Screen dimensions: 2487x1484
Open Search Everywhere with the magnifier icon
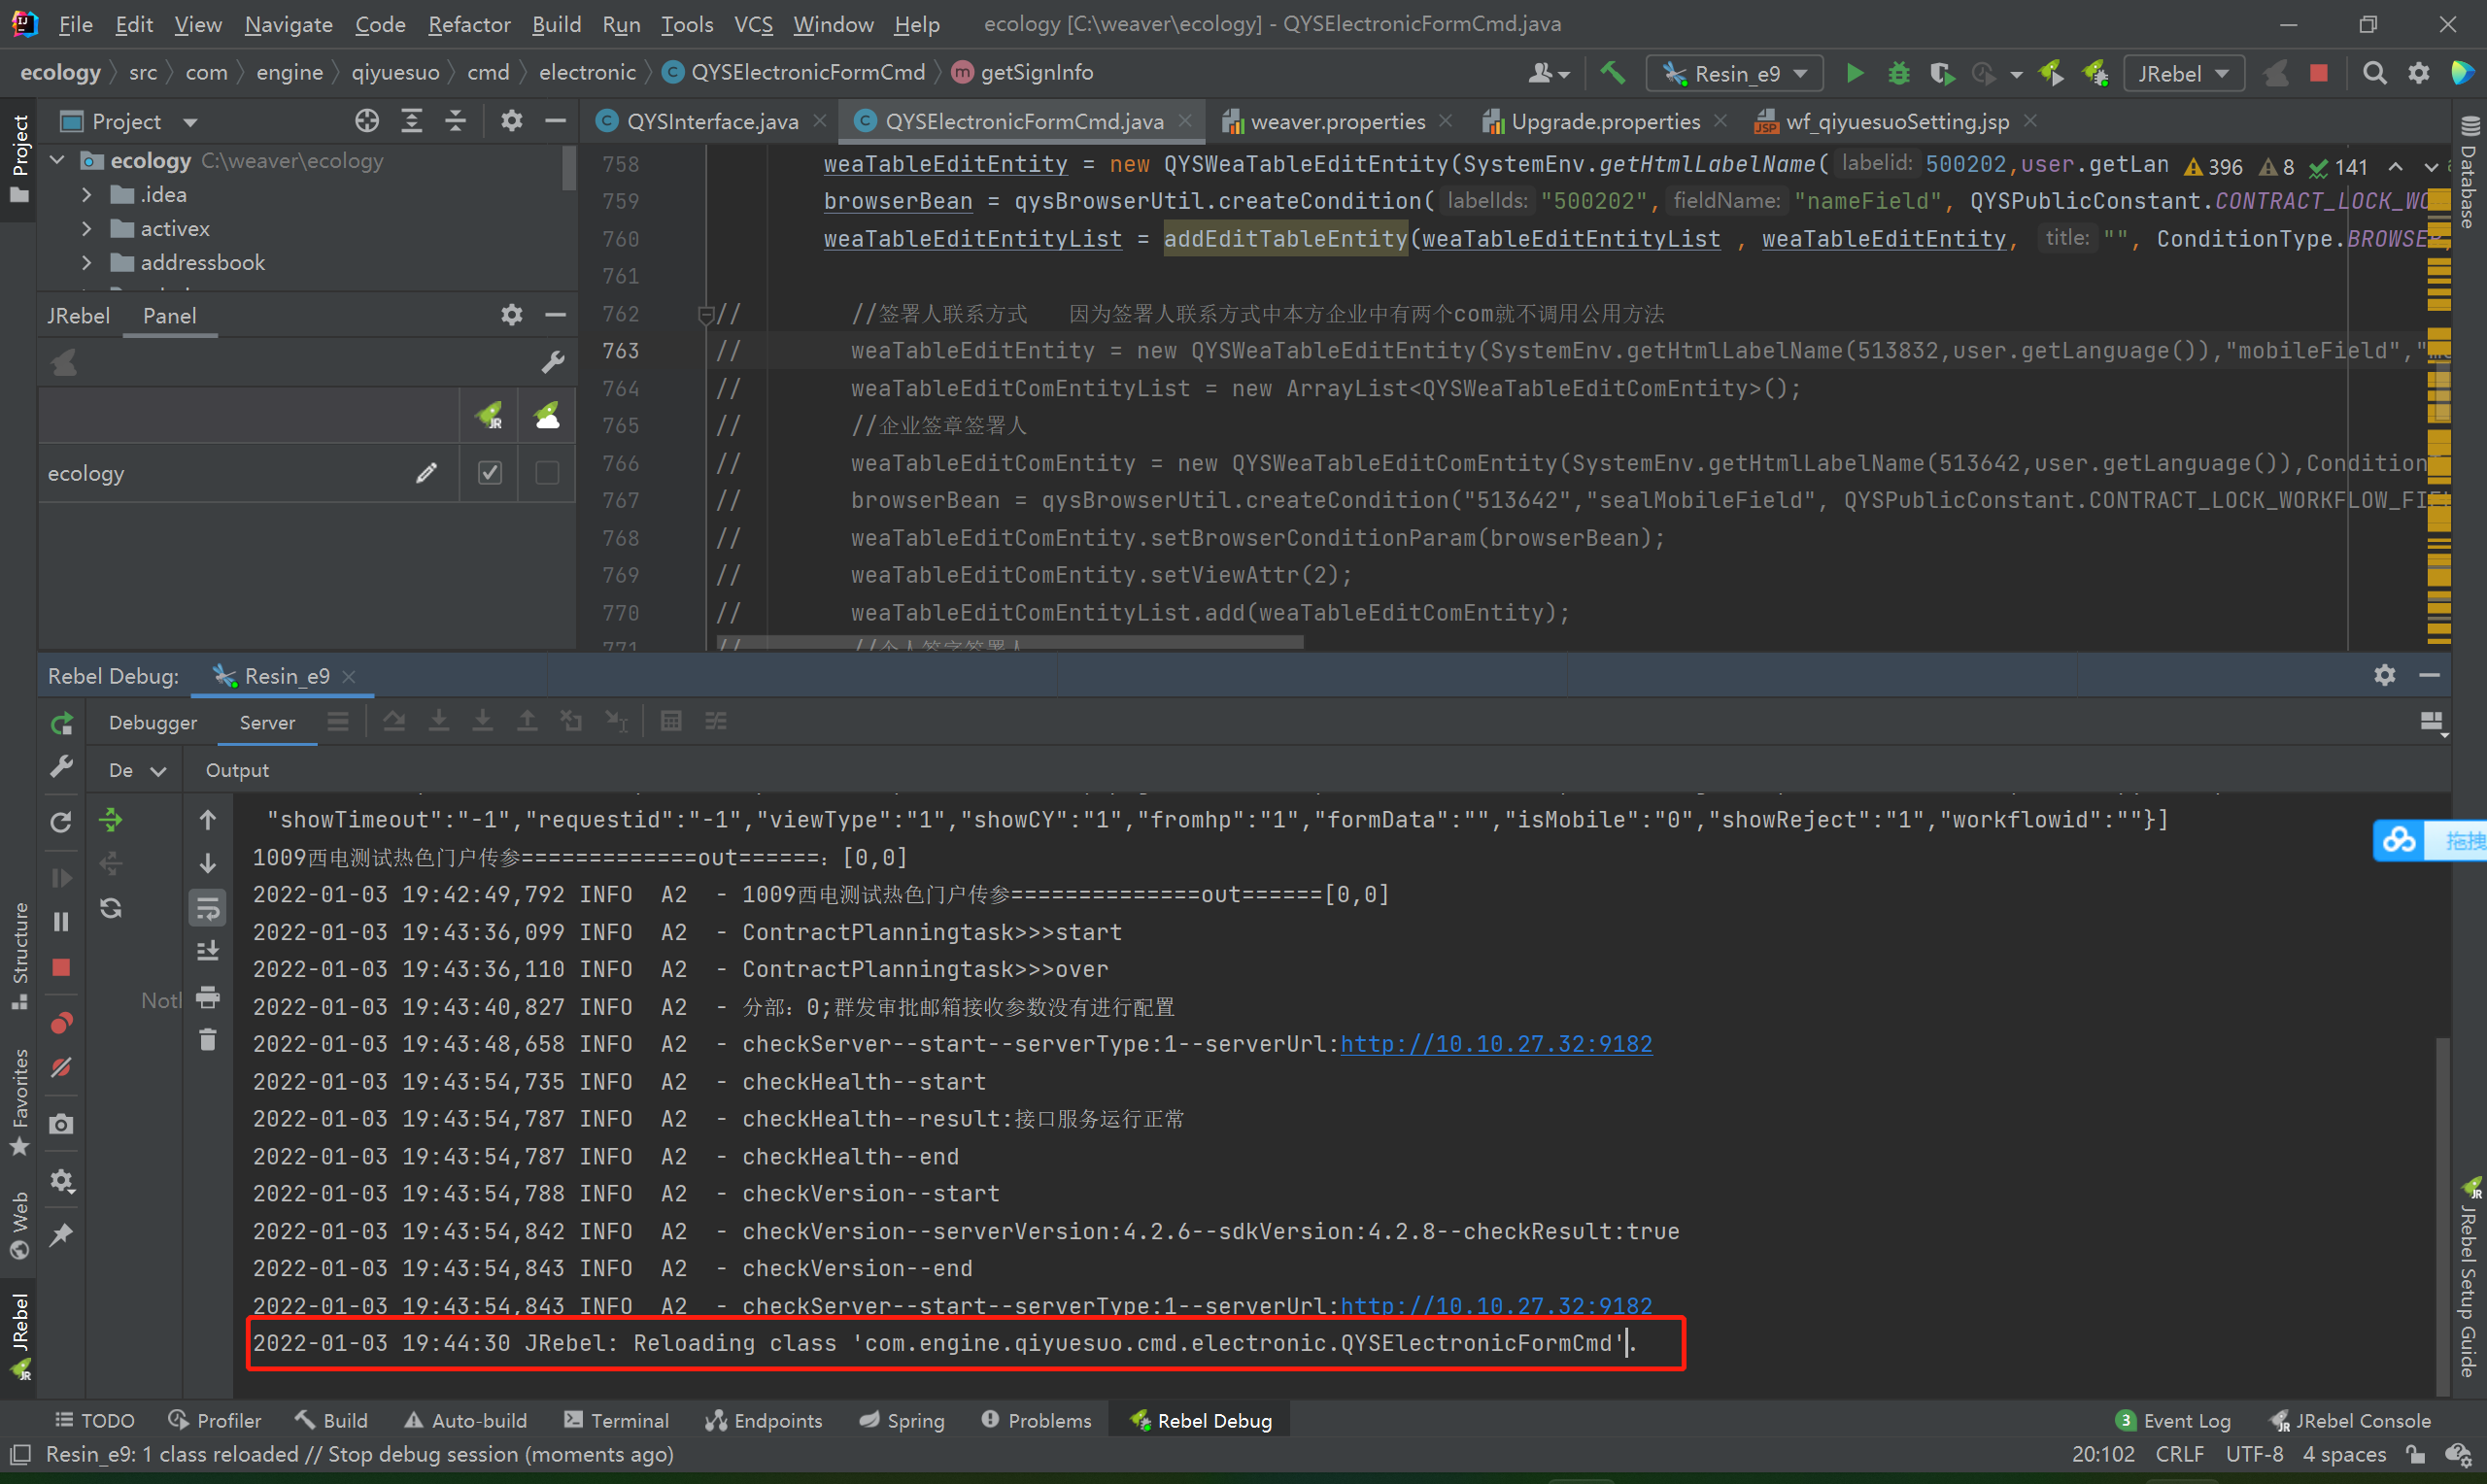pos(2374,73)
